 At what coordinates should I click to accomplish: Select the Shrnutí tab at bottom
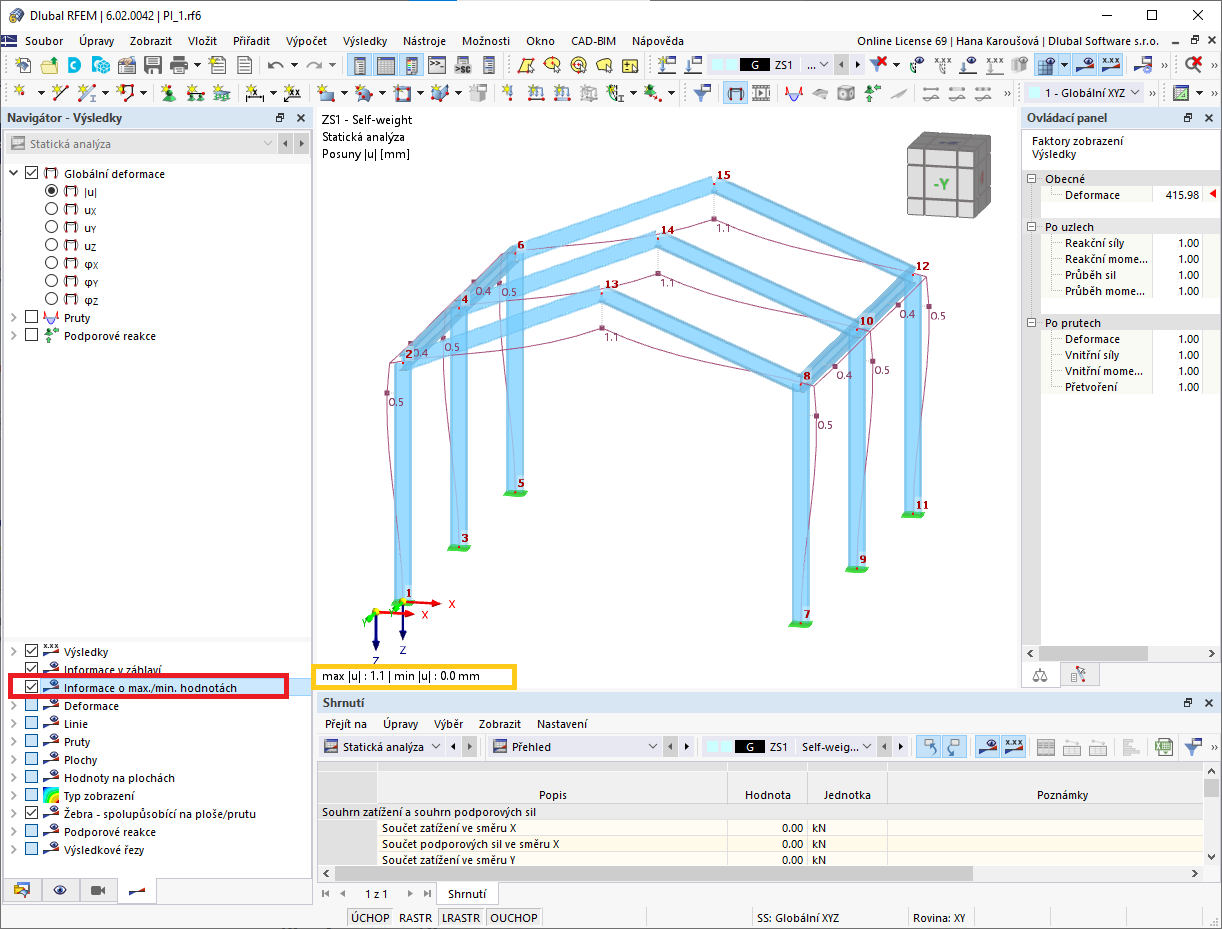(468, 893)
